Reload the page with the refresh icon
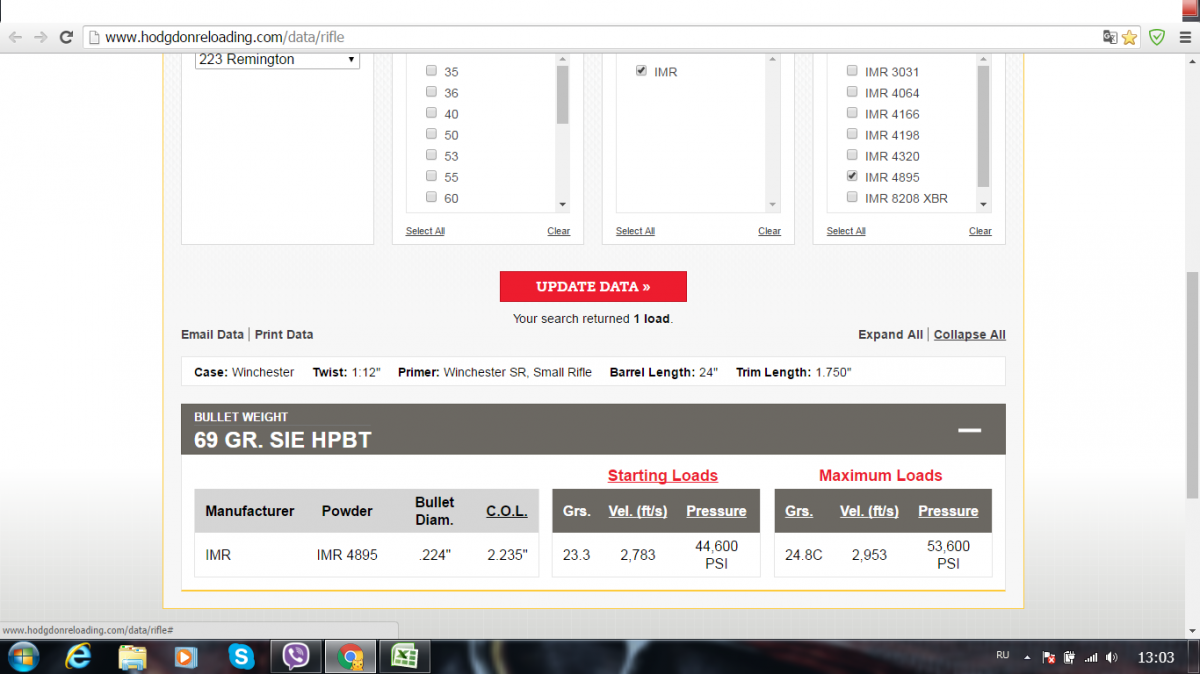 click(66, 37)
